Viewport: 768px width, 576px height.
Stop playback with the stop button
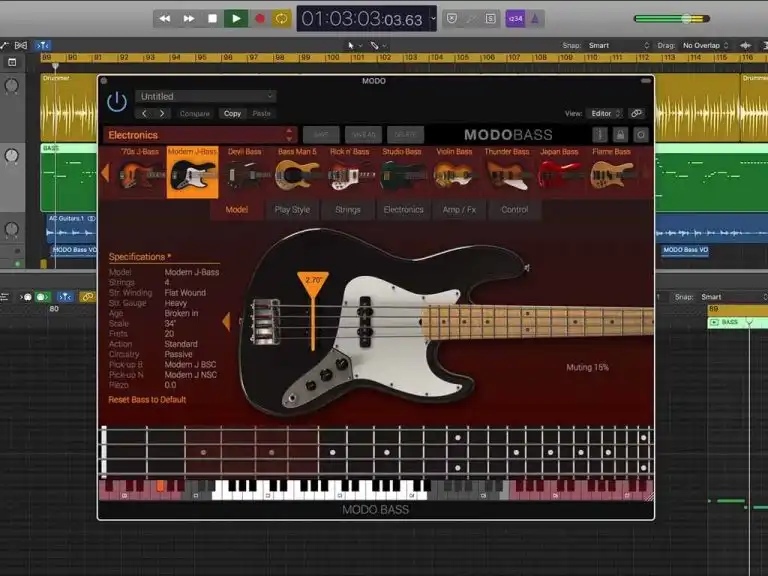tap(212, 19)
